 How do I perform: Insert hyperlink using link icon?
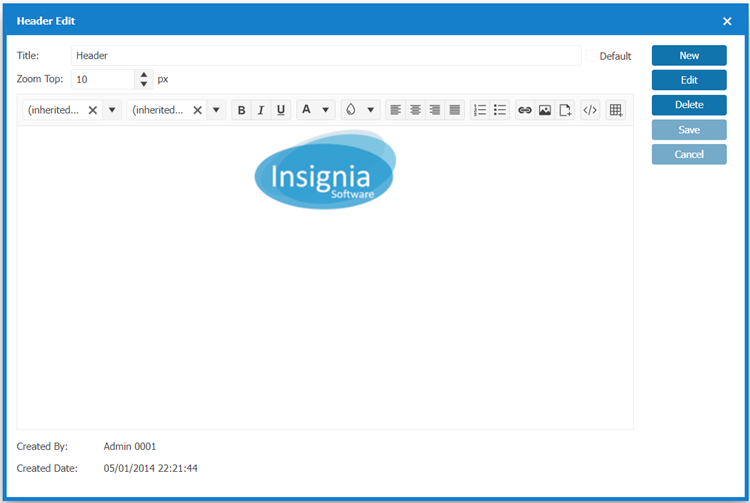click(525, 110)
